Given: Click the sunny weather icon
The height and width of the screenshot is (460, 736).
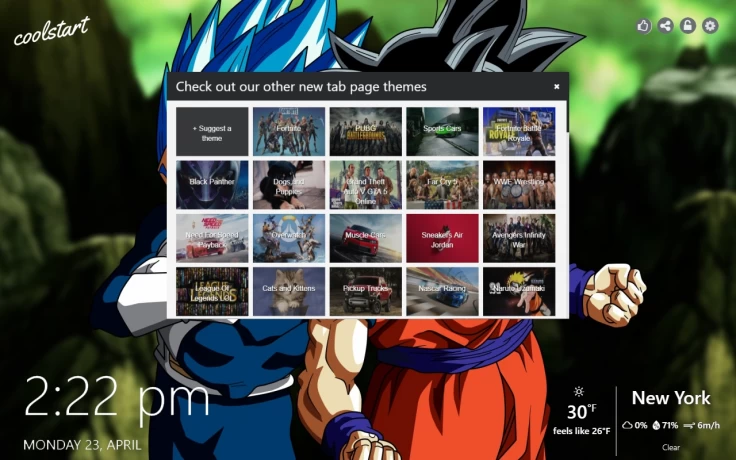Looking at the screenshot, I should tap(579, 391).
